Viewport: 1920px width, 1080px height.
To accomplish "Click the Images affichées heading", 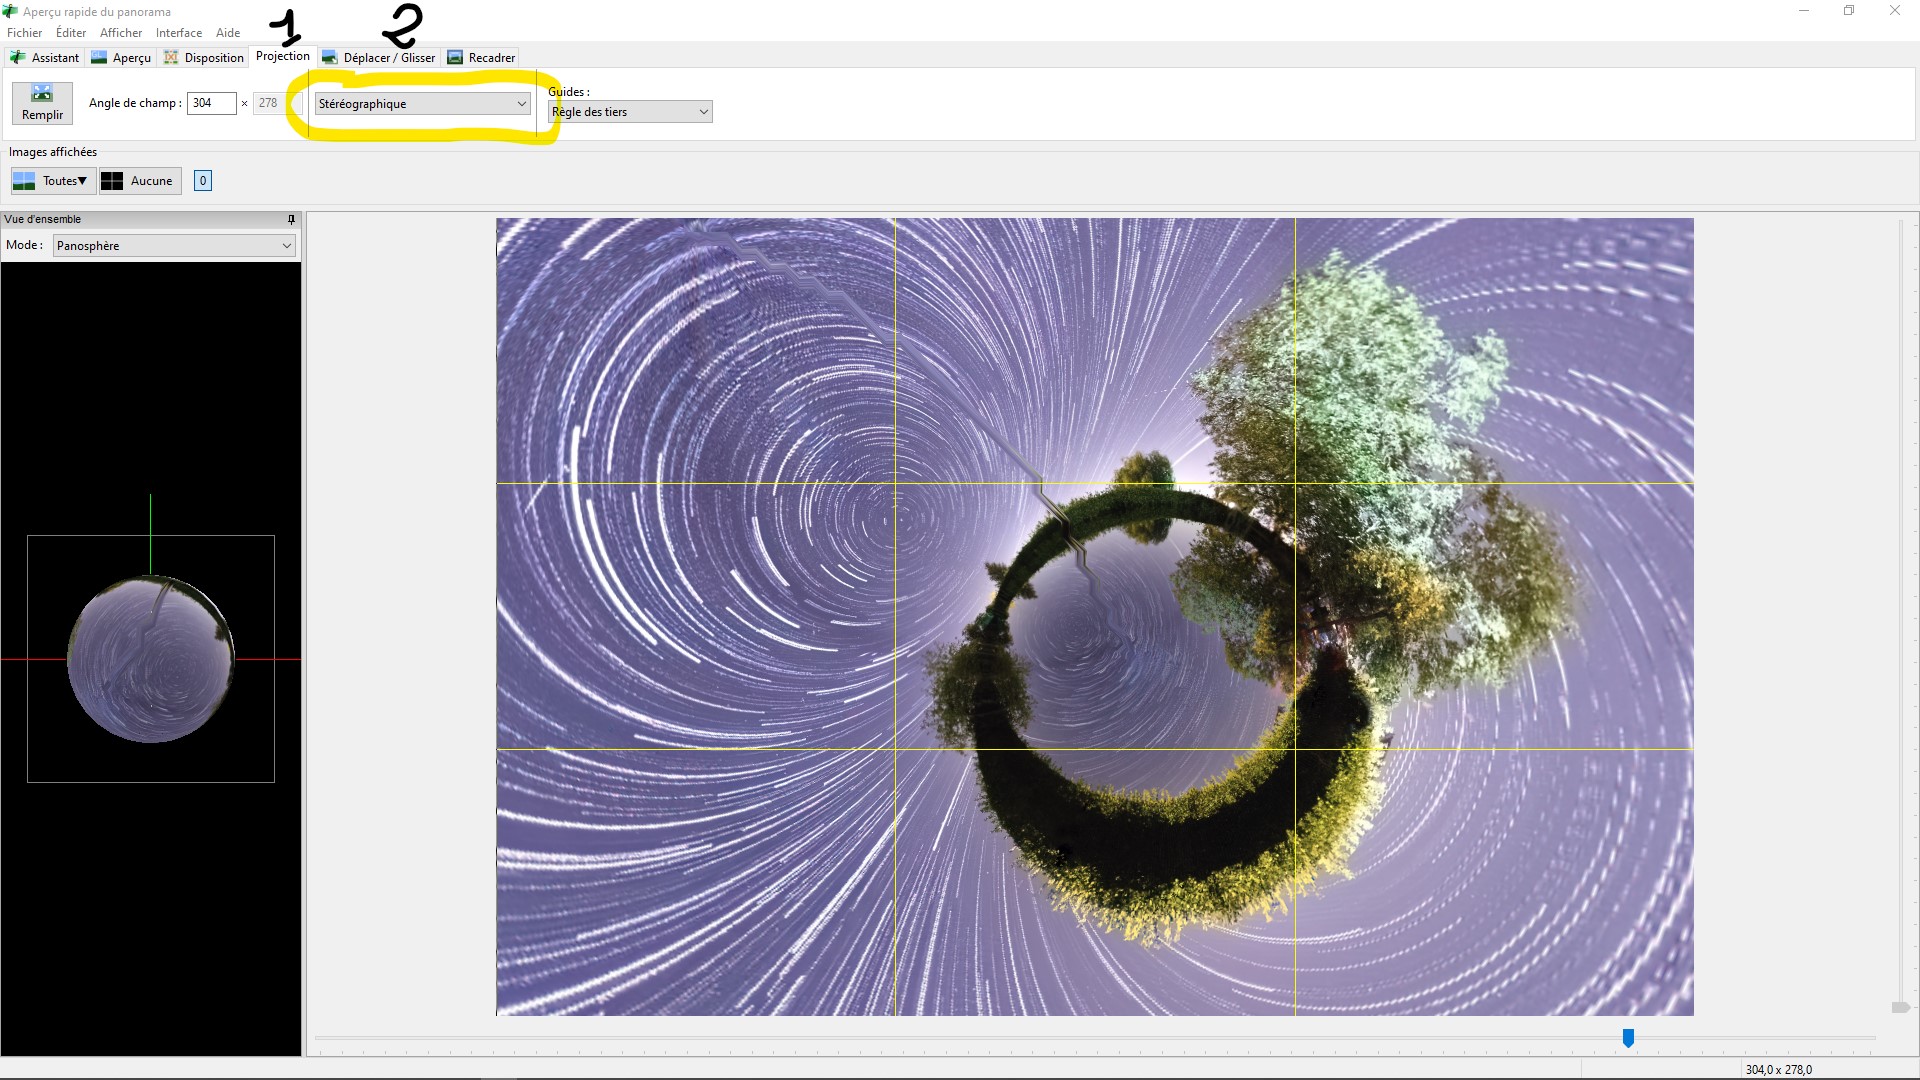I will pos(53,152).
